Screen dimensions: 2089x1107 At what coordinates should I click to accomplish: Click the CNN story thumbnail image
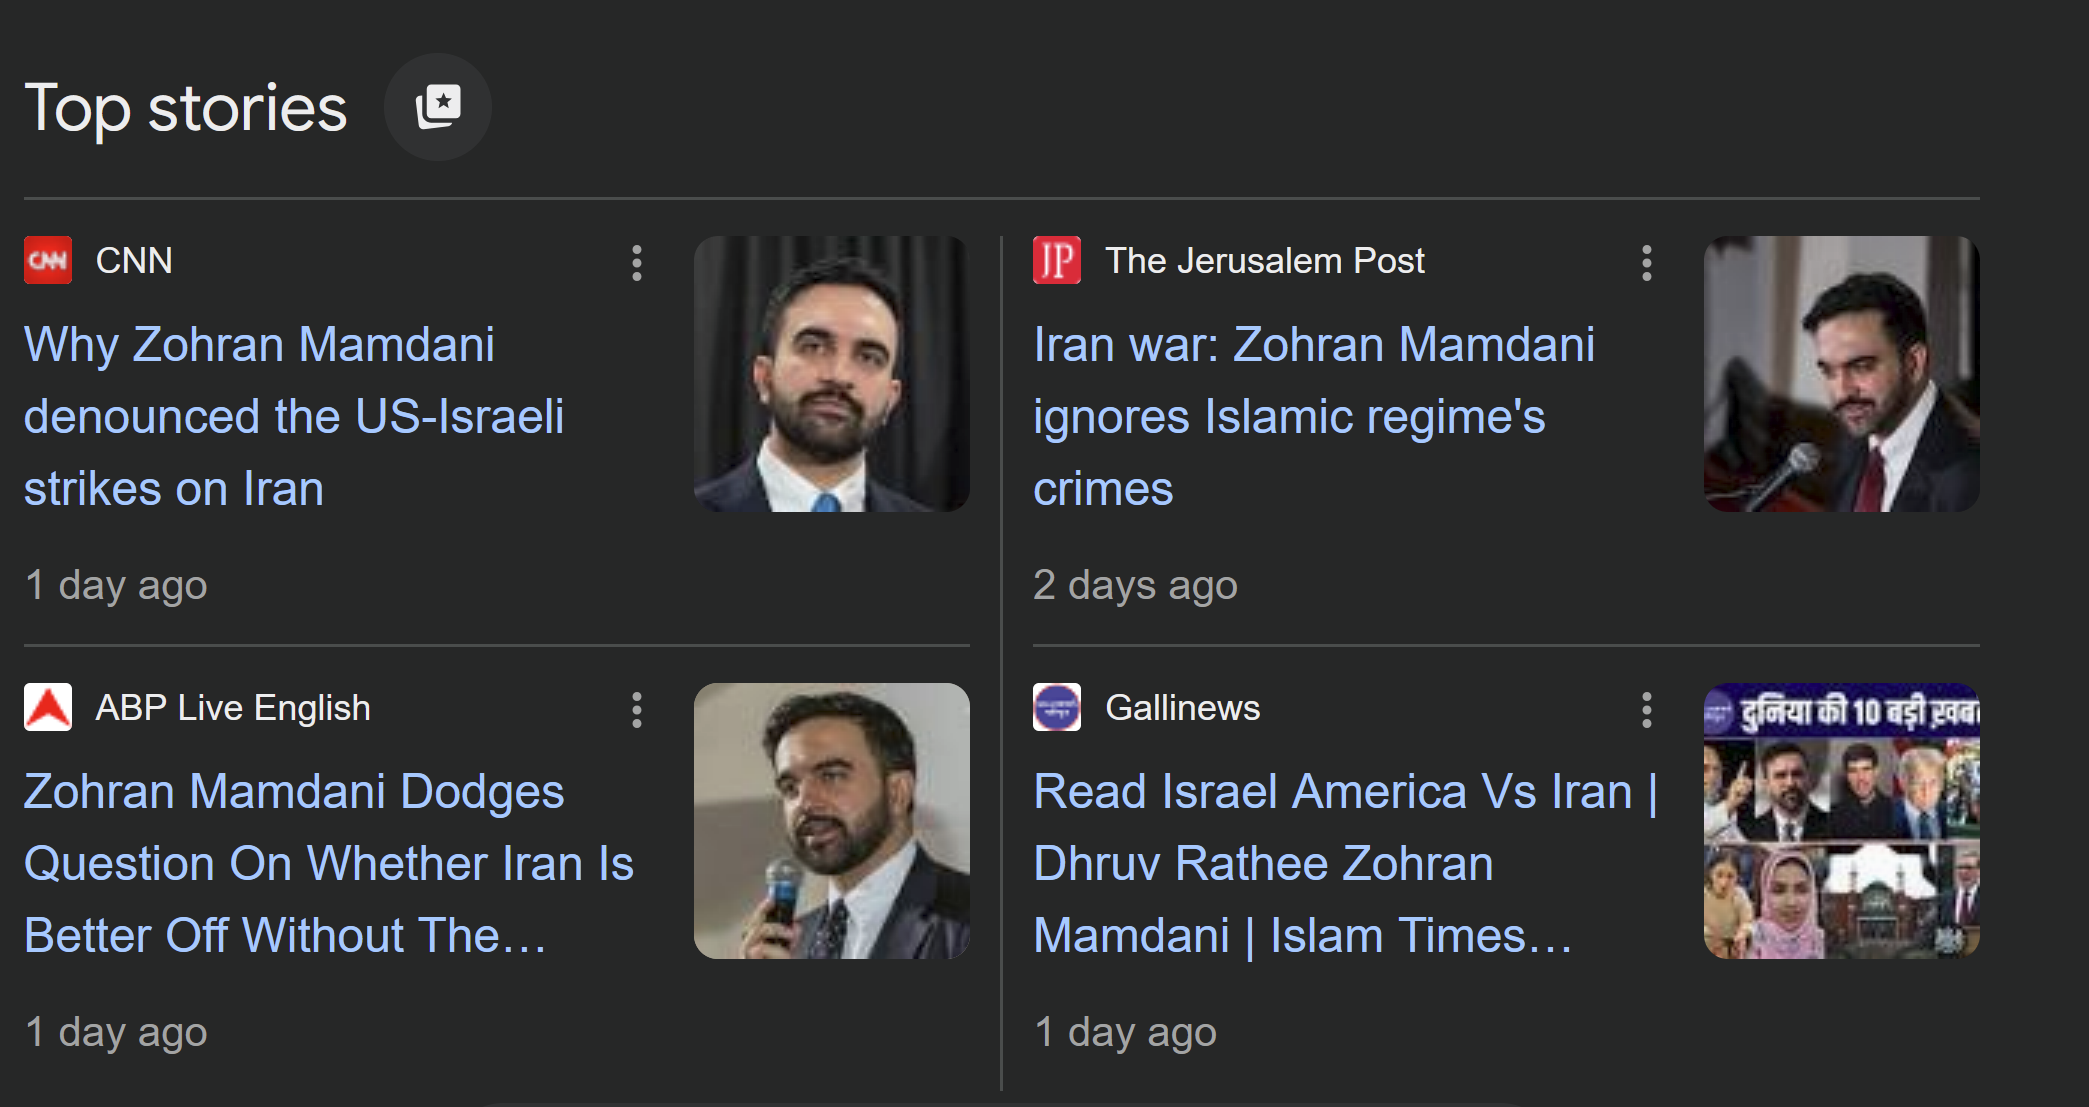click(x=831, y=374)
